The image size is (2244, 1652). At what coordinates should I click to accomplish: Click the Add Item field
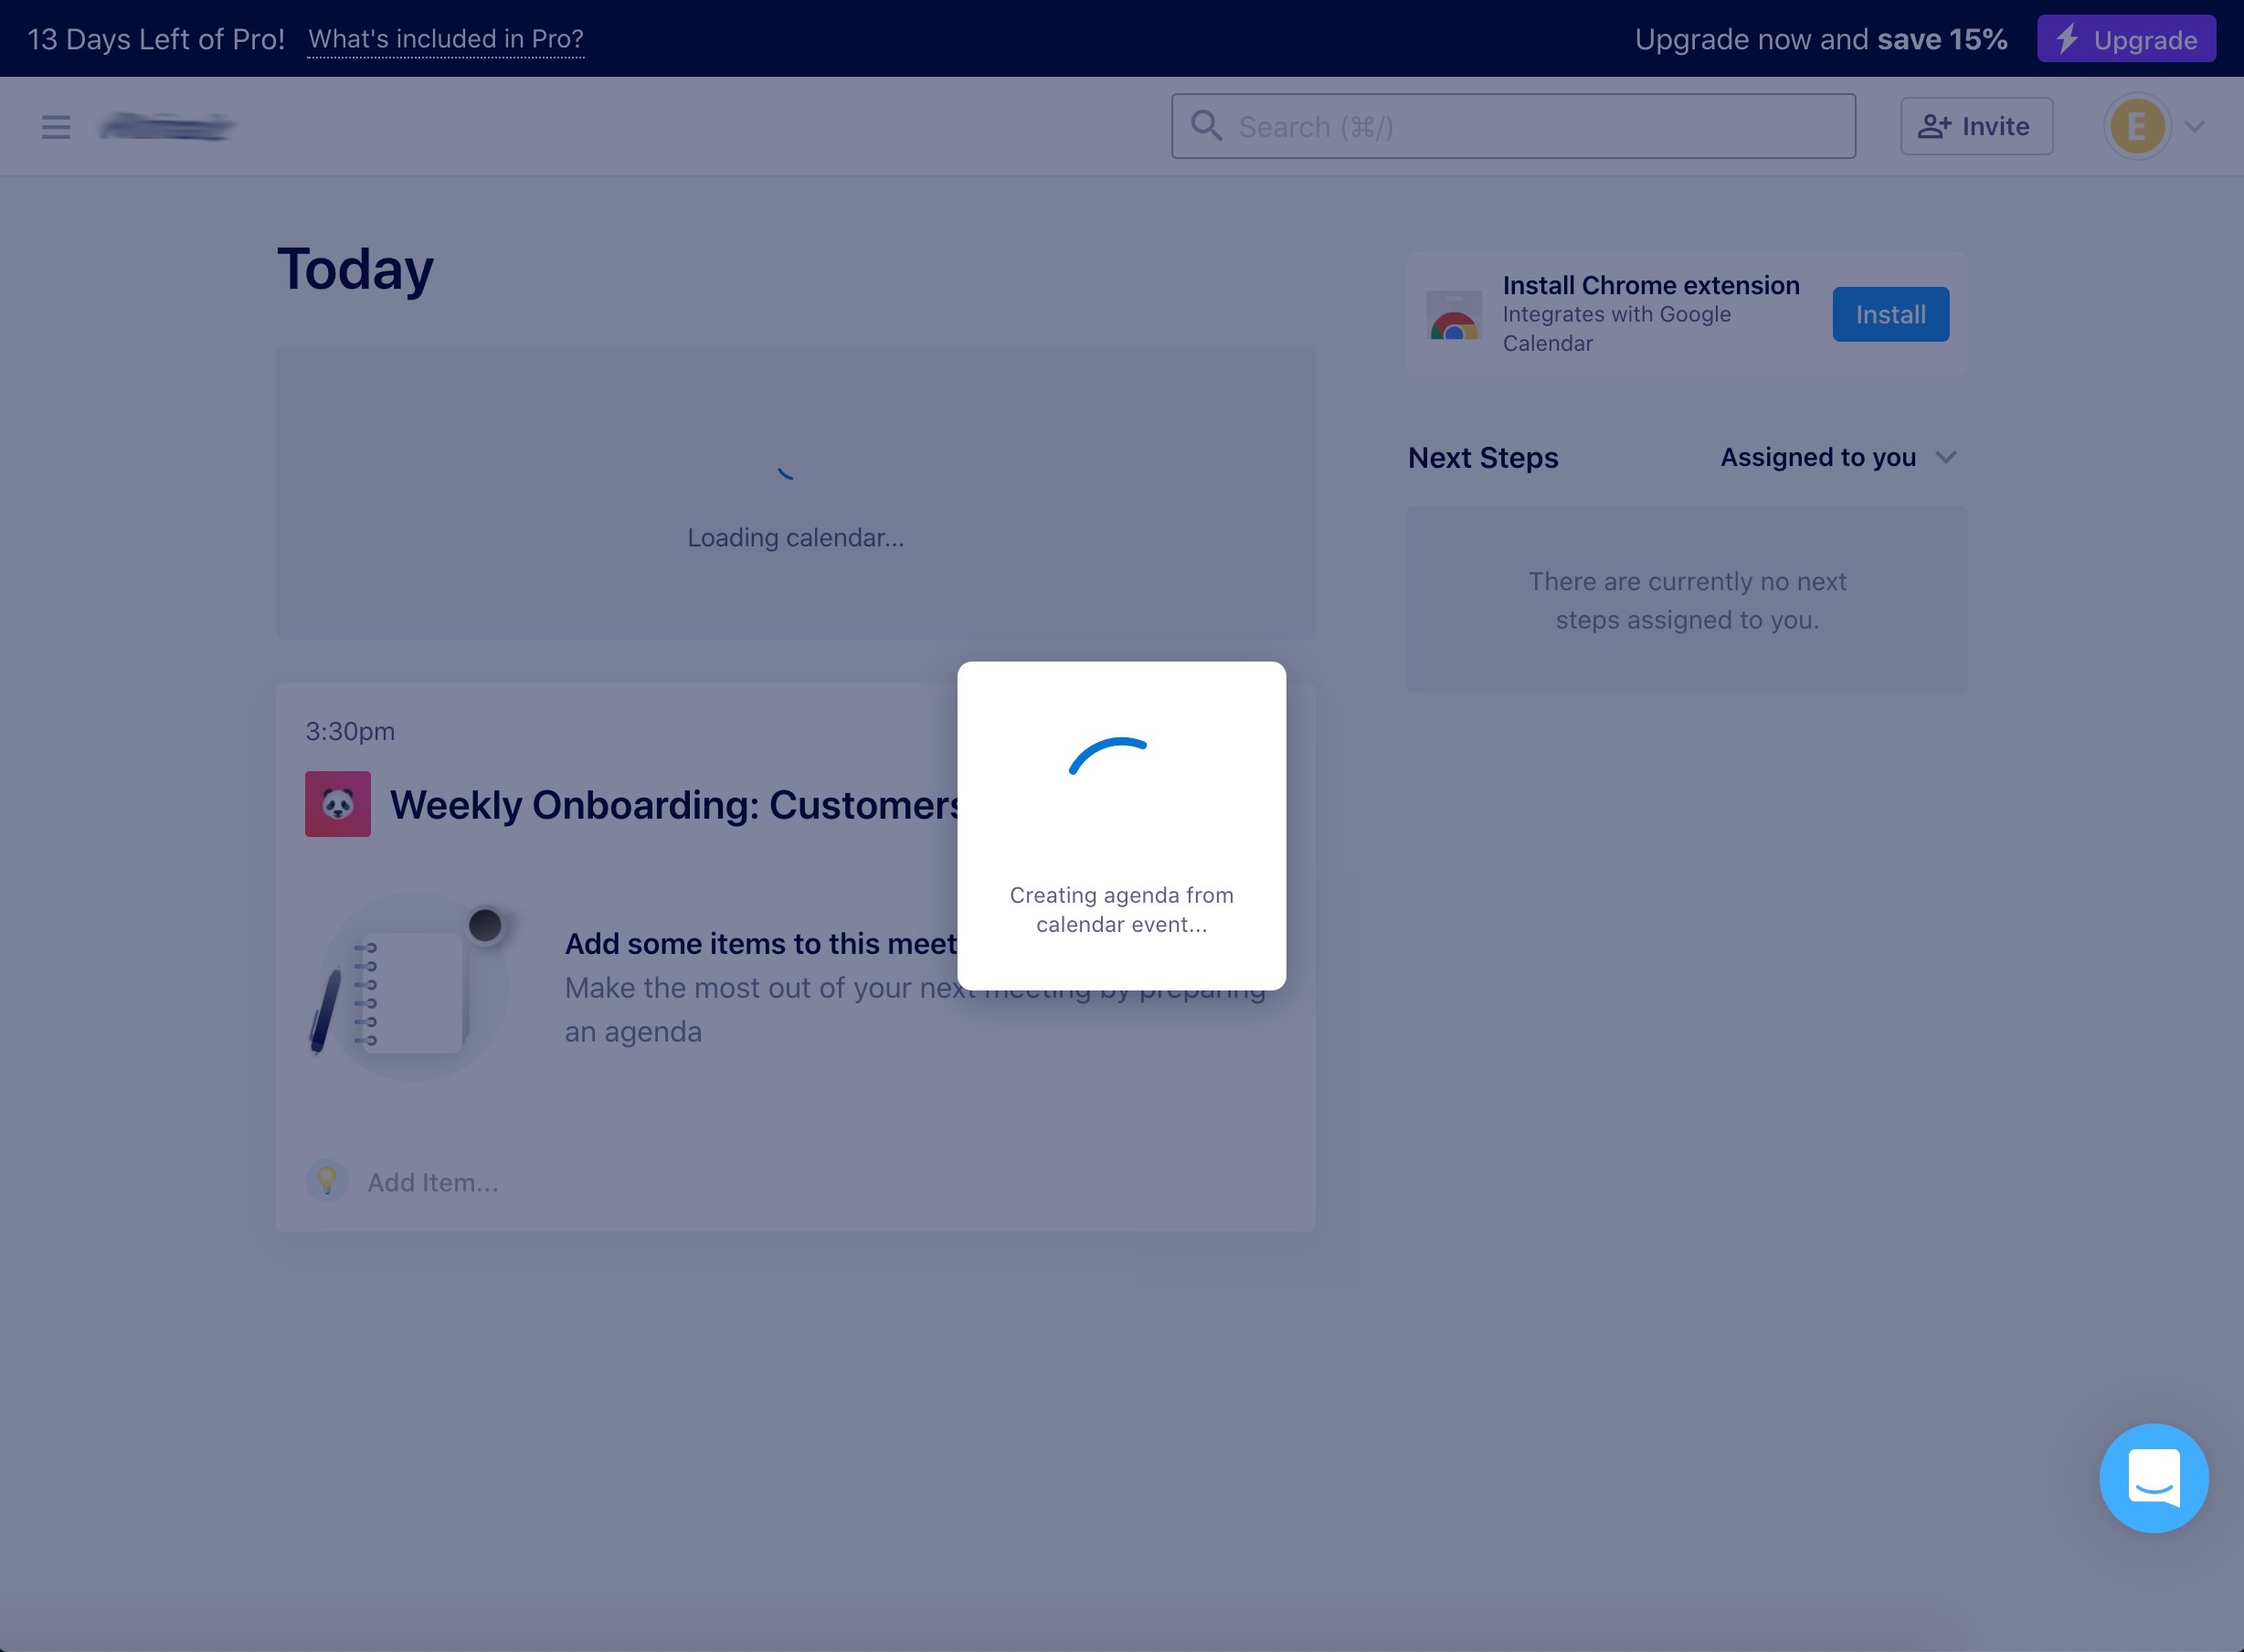(433, 1182)
